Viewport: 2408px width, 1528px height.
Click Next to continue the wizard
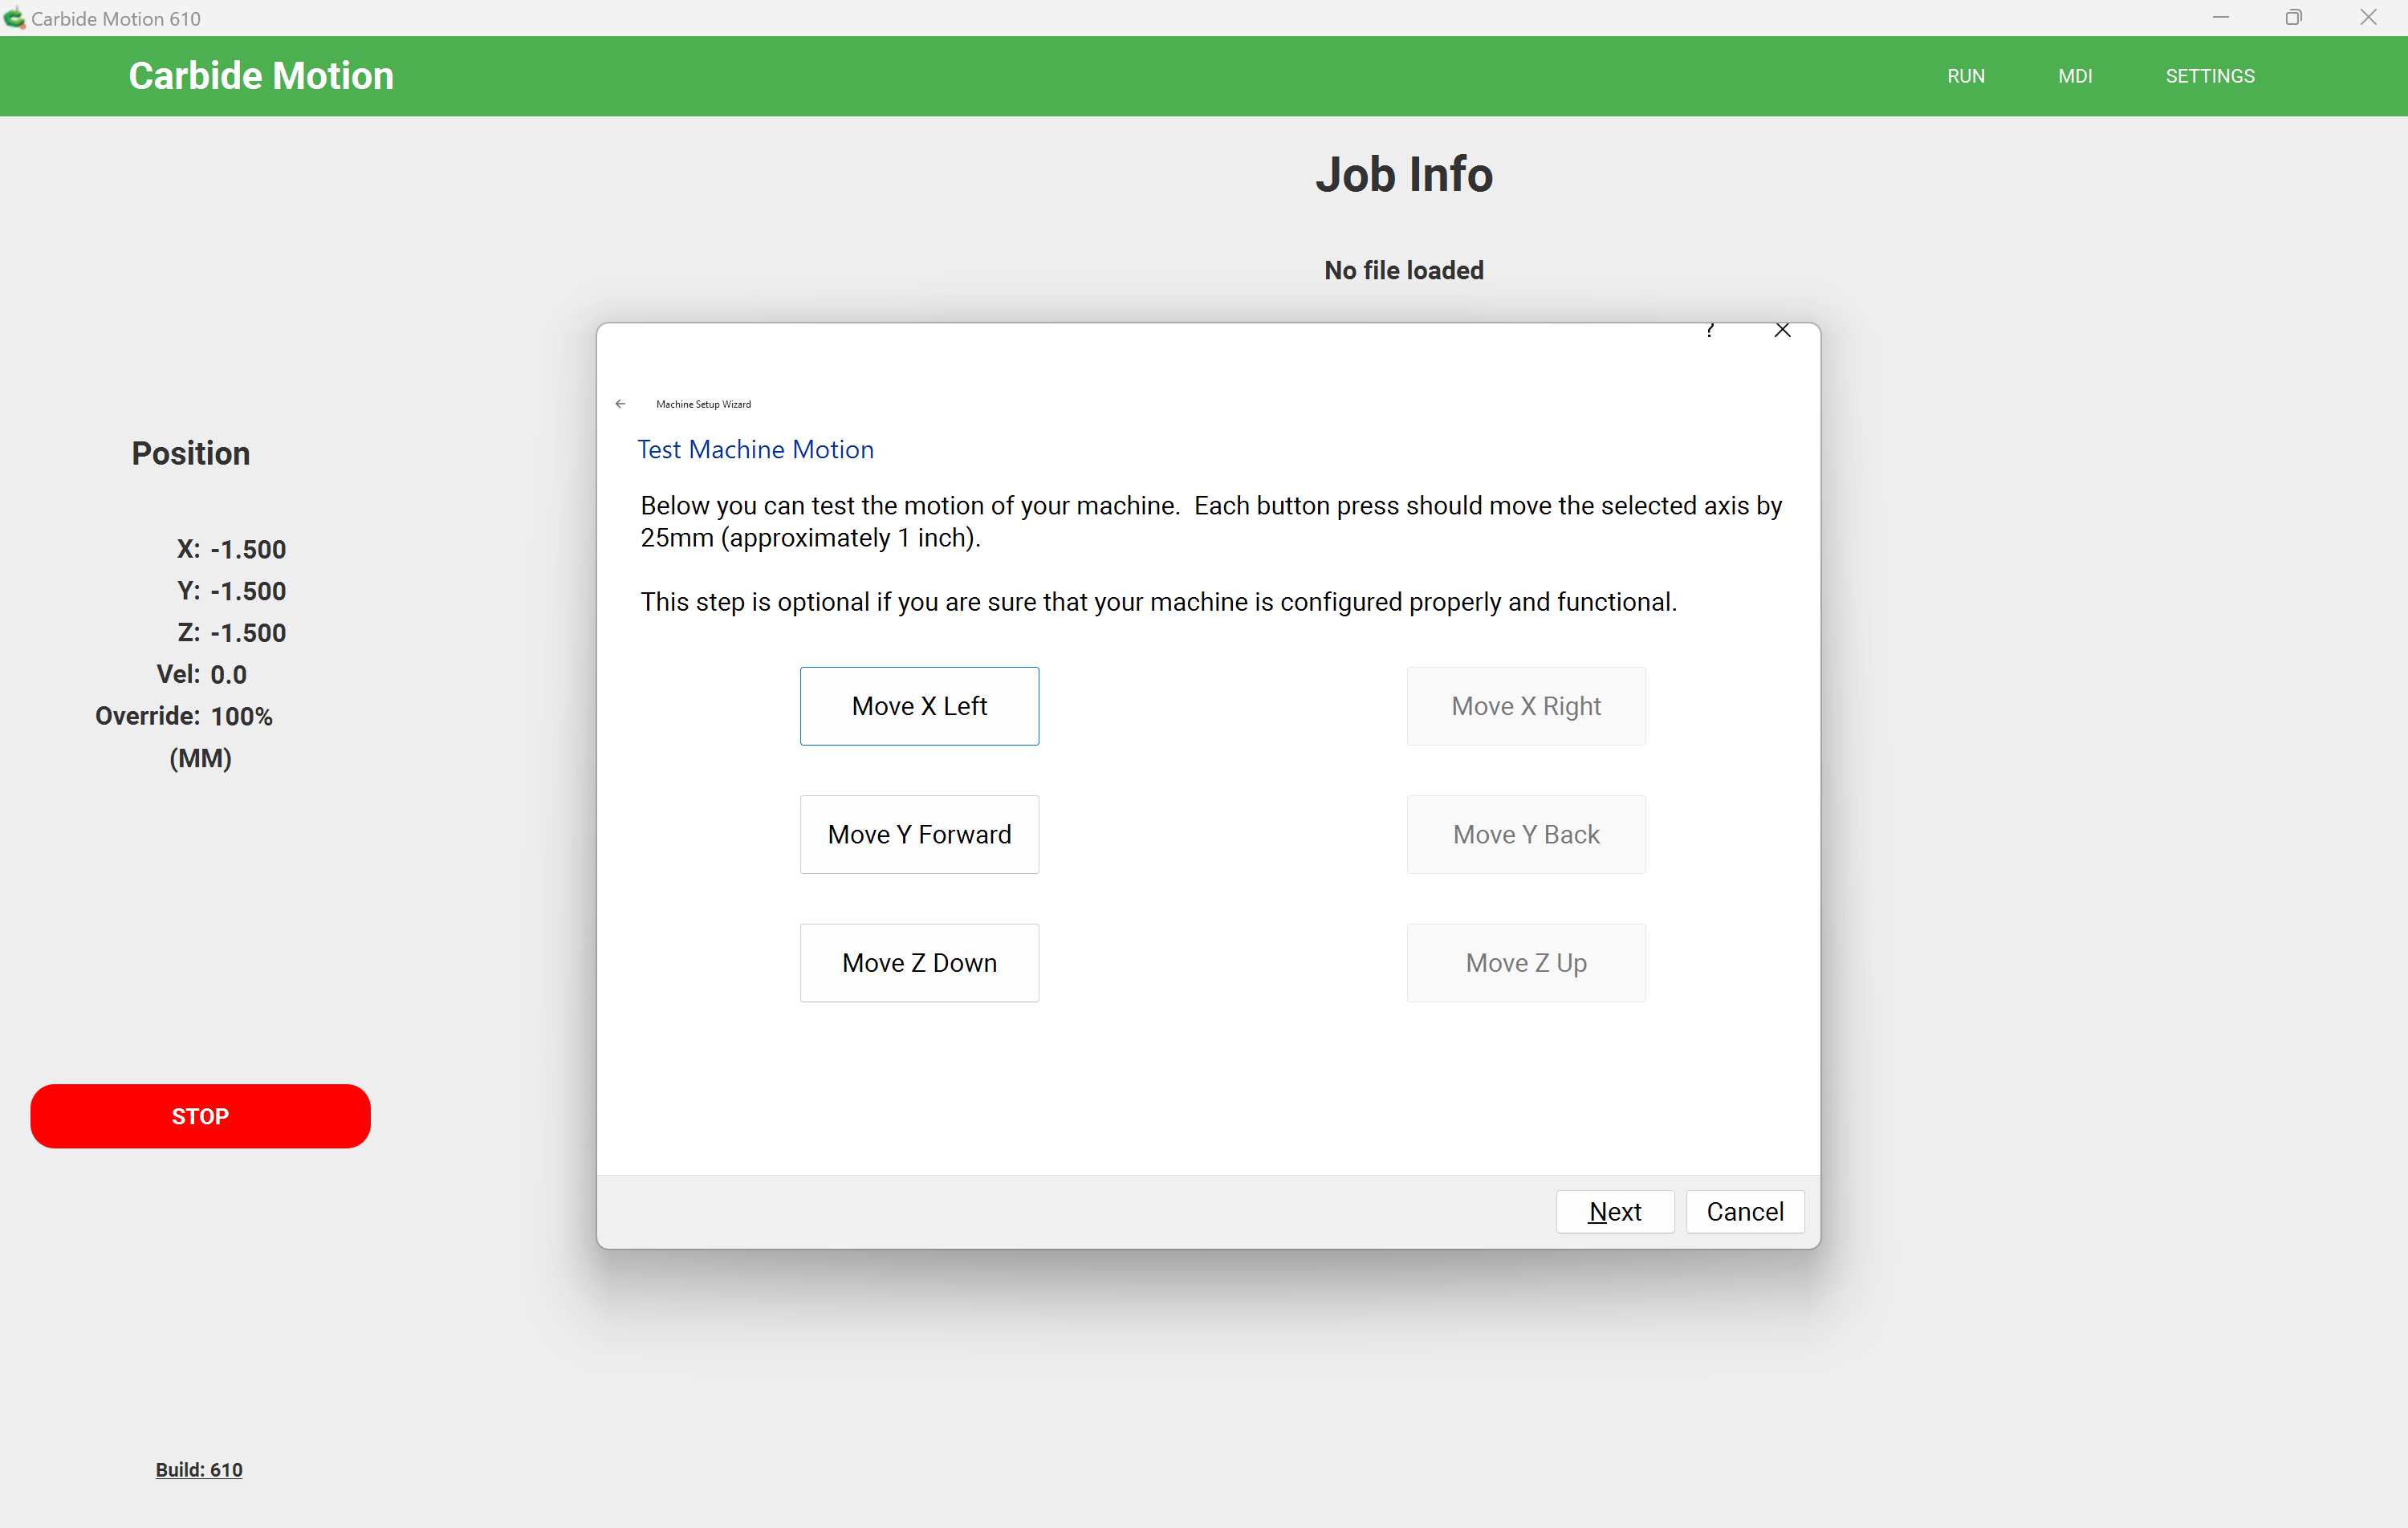1614,1211
